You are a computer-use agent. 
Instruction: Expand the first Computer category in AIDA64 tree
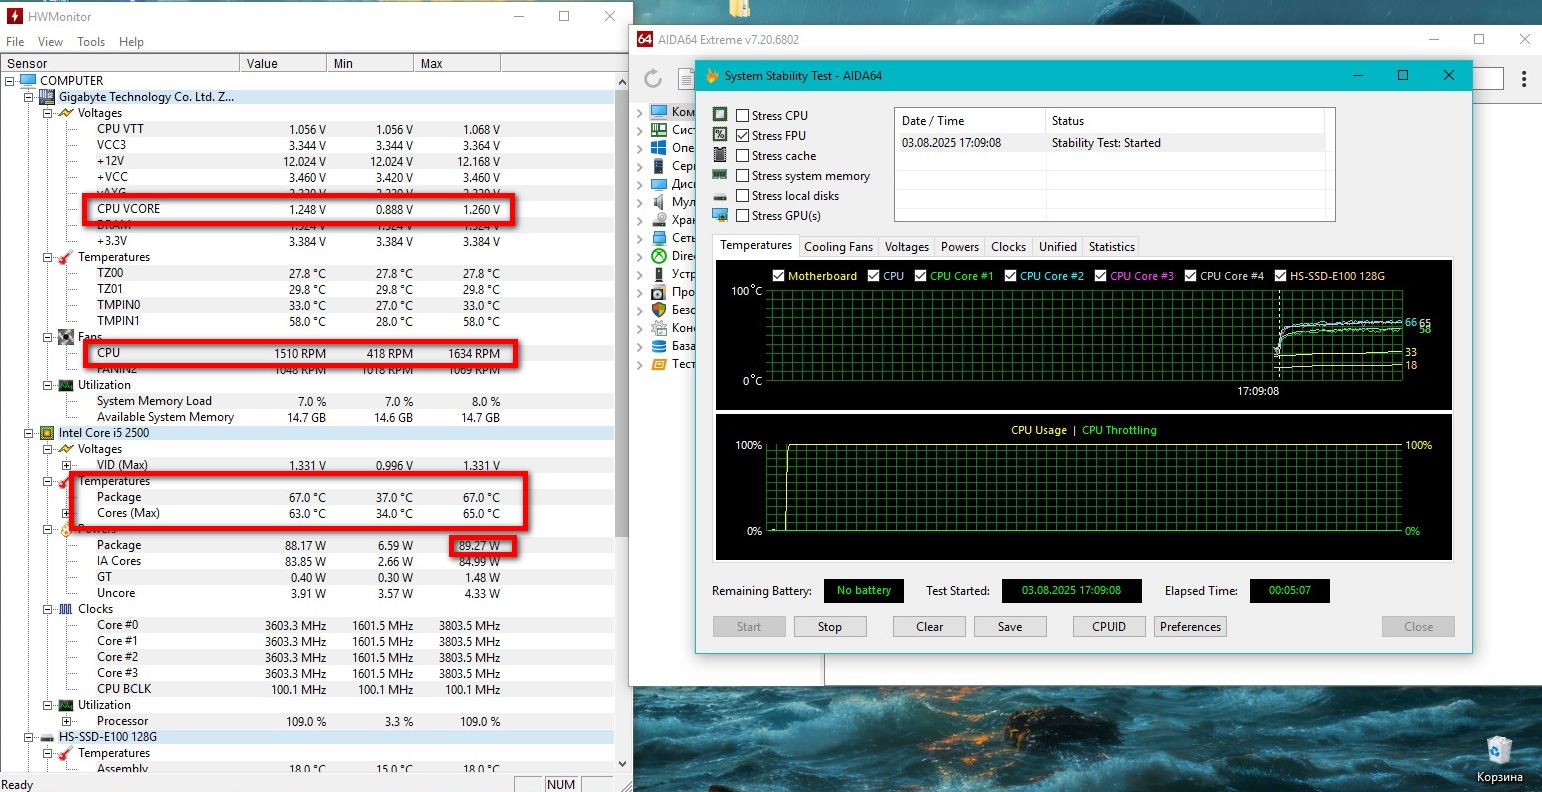coord(640,112)
